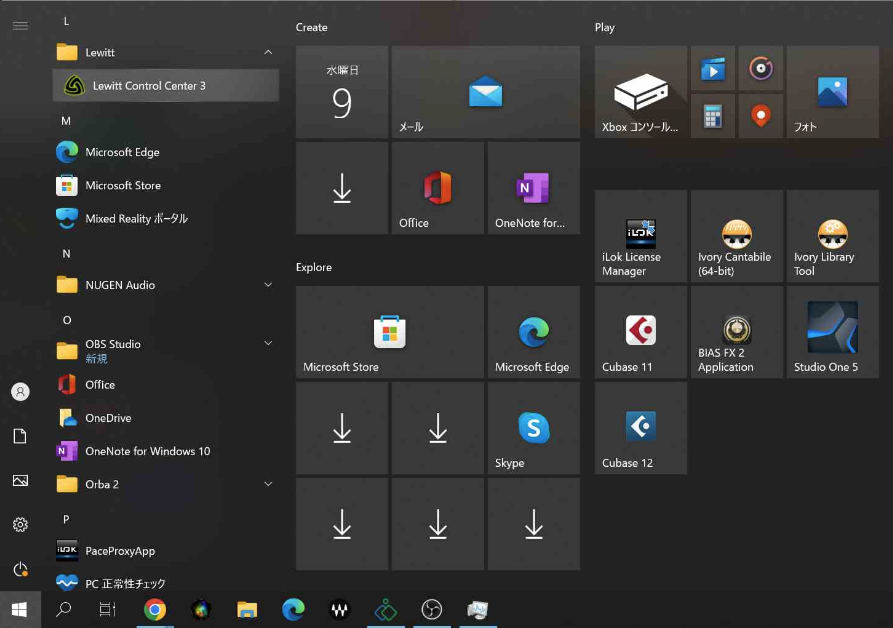Open the Office tile in Create group
This screenshot has width=893, height=628.
(x=438, y=188)
